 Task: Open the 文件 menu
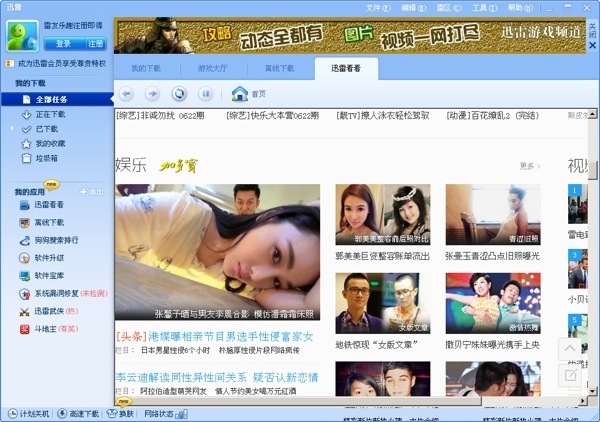[x=378, y=8]
